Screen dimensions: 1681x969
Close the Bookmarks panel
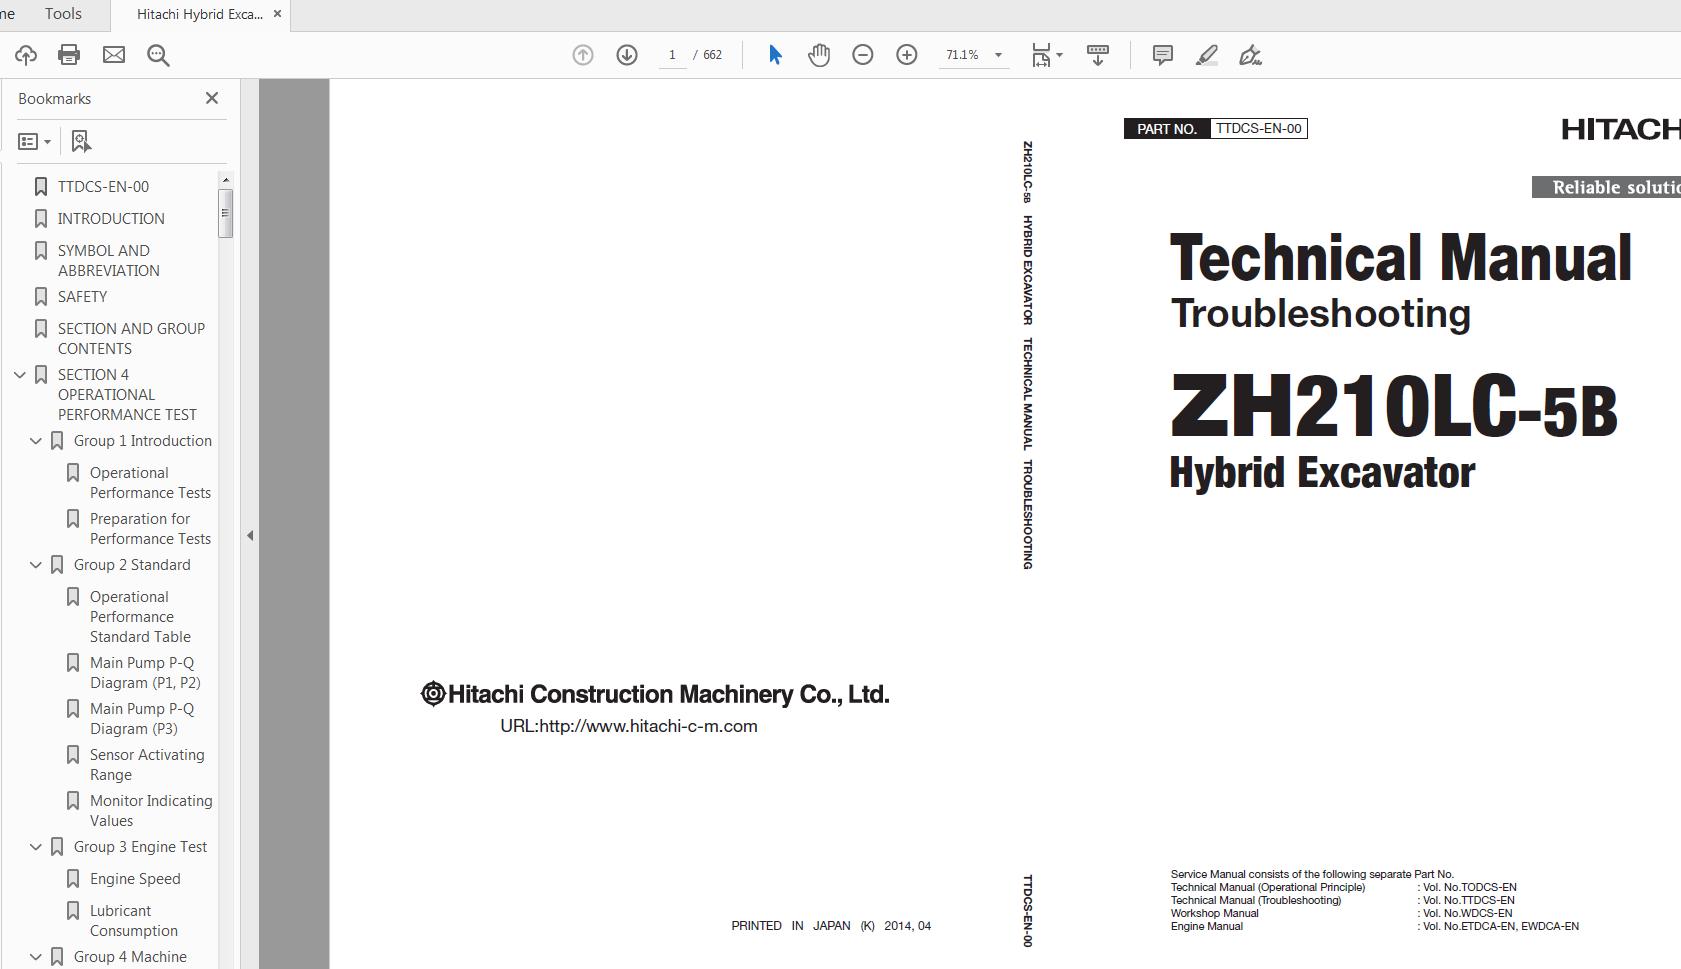tap(211, 98)
